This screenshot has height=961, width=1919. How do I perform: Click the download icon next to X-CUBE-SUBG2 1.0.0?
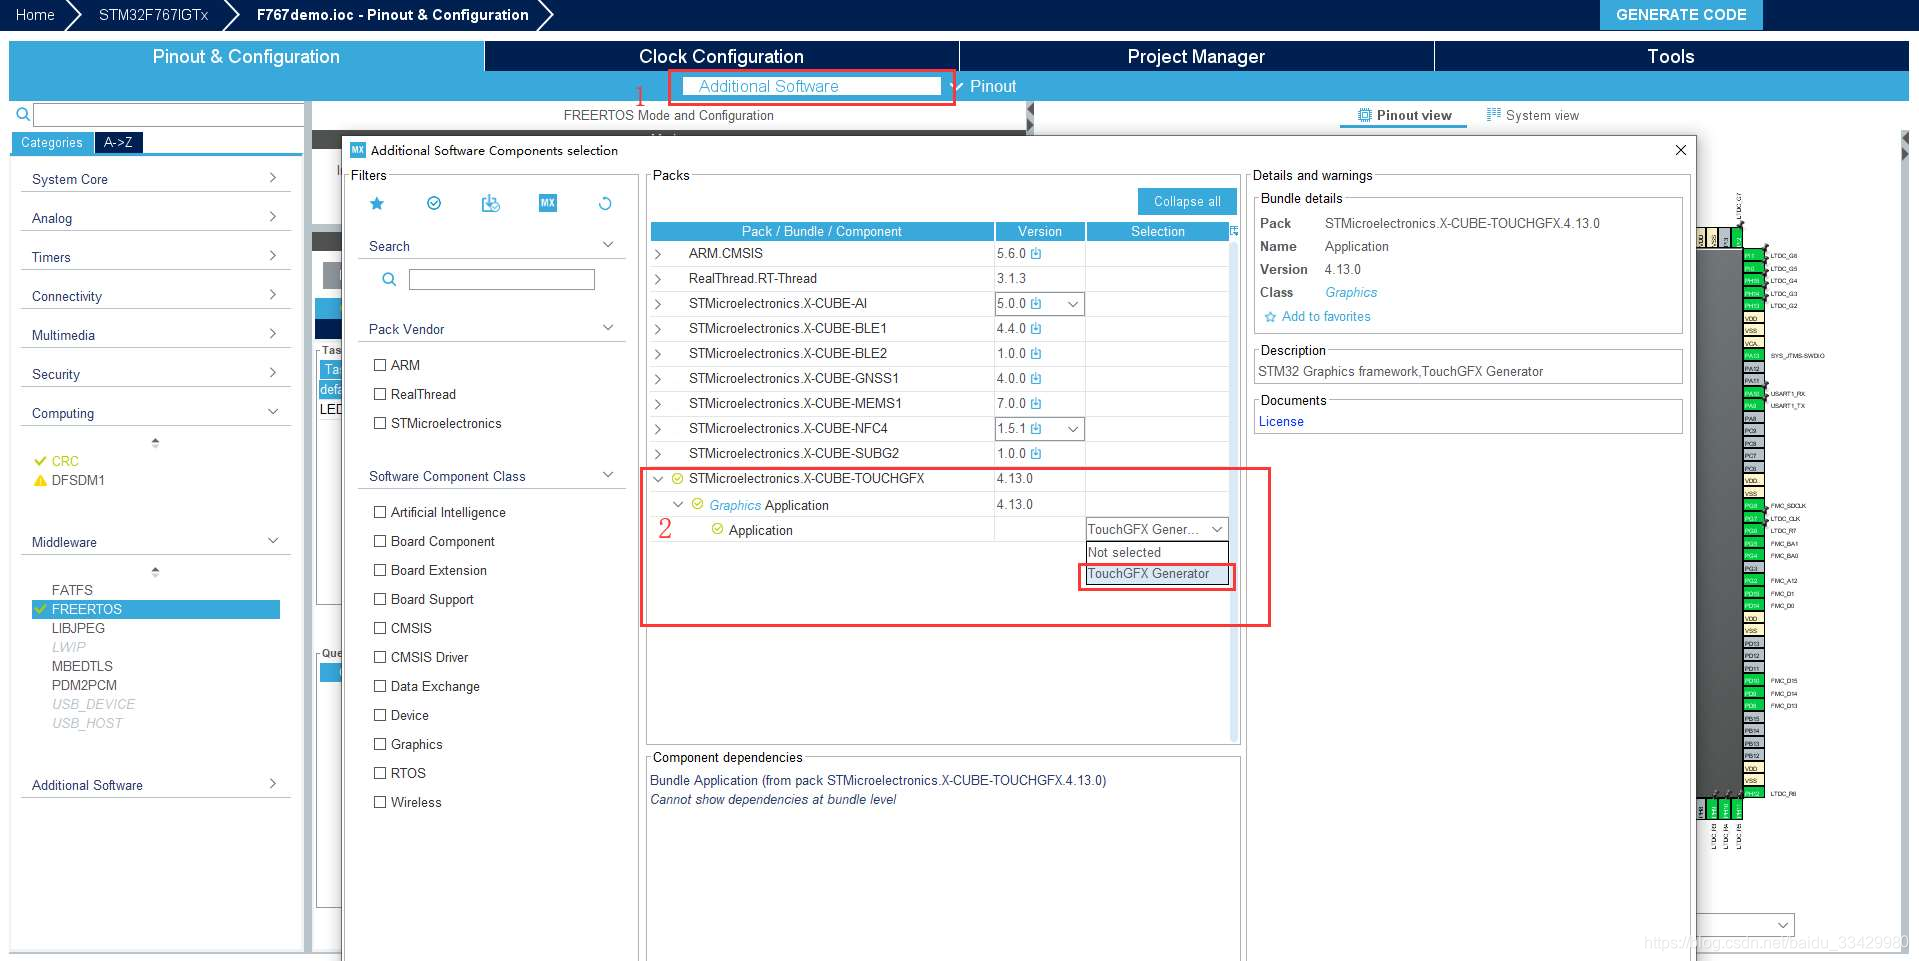(x=1036, y=454)
